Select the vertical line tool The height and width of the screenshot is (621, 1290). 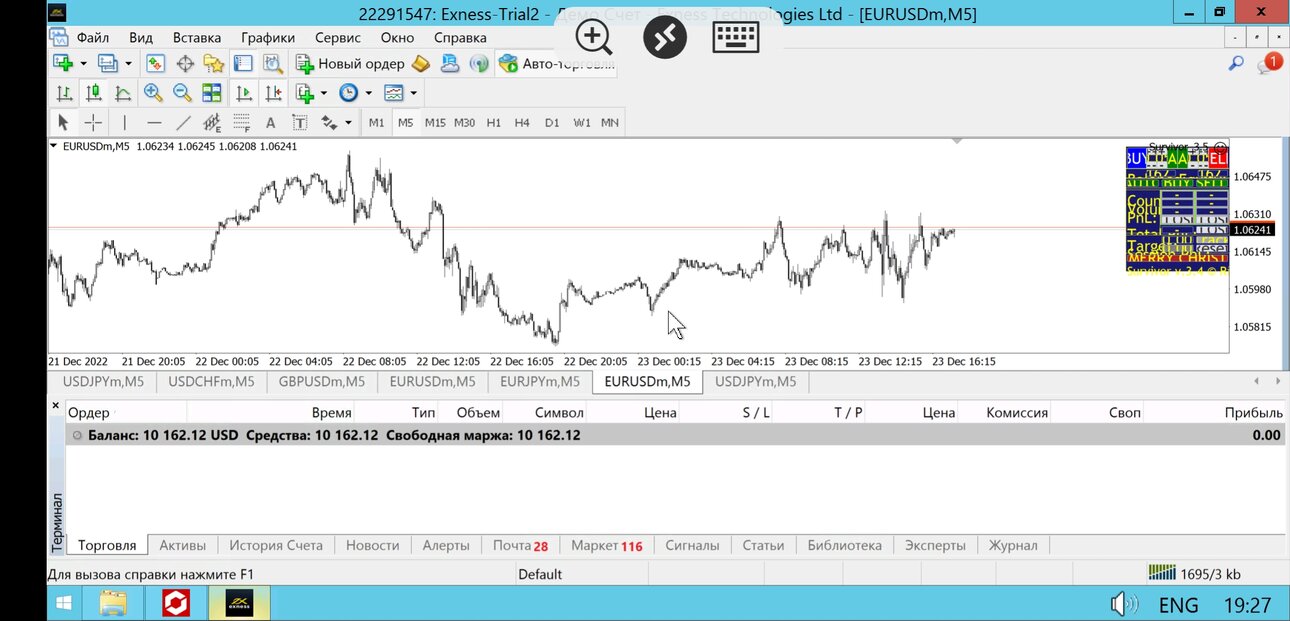coord(124,122)
